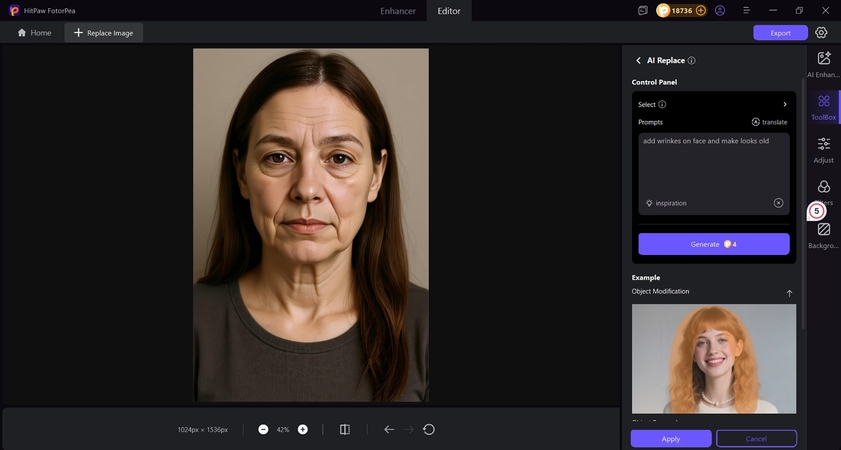This screenshot has height=450, width=841.
Task: Click the undo left arrow
Action: pos(389,429)
